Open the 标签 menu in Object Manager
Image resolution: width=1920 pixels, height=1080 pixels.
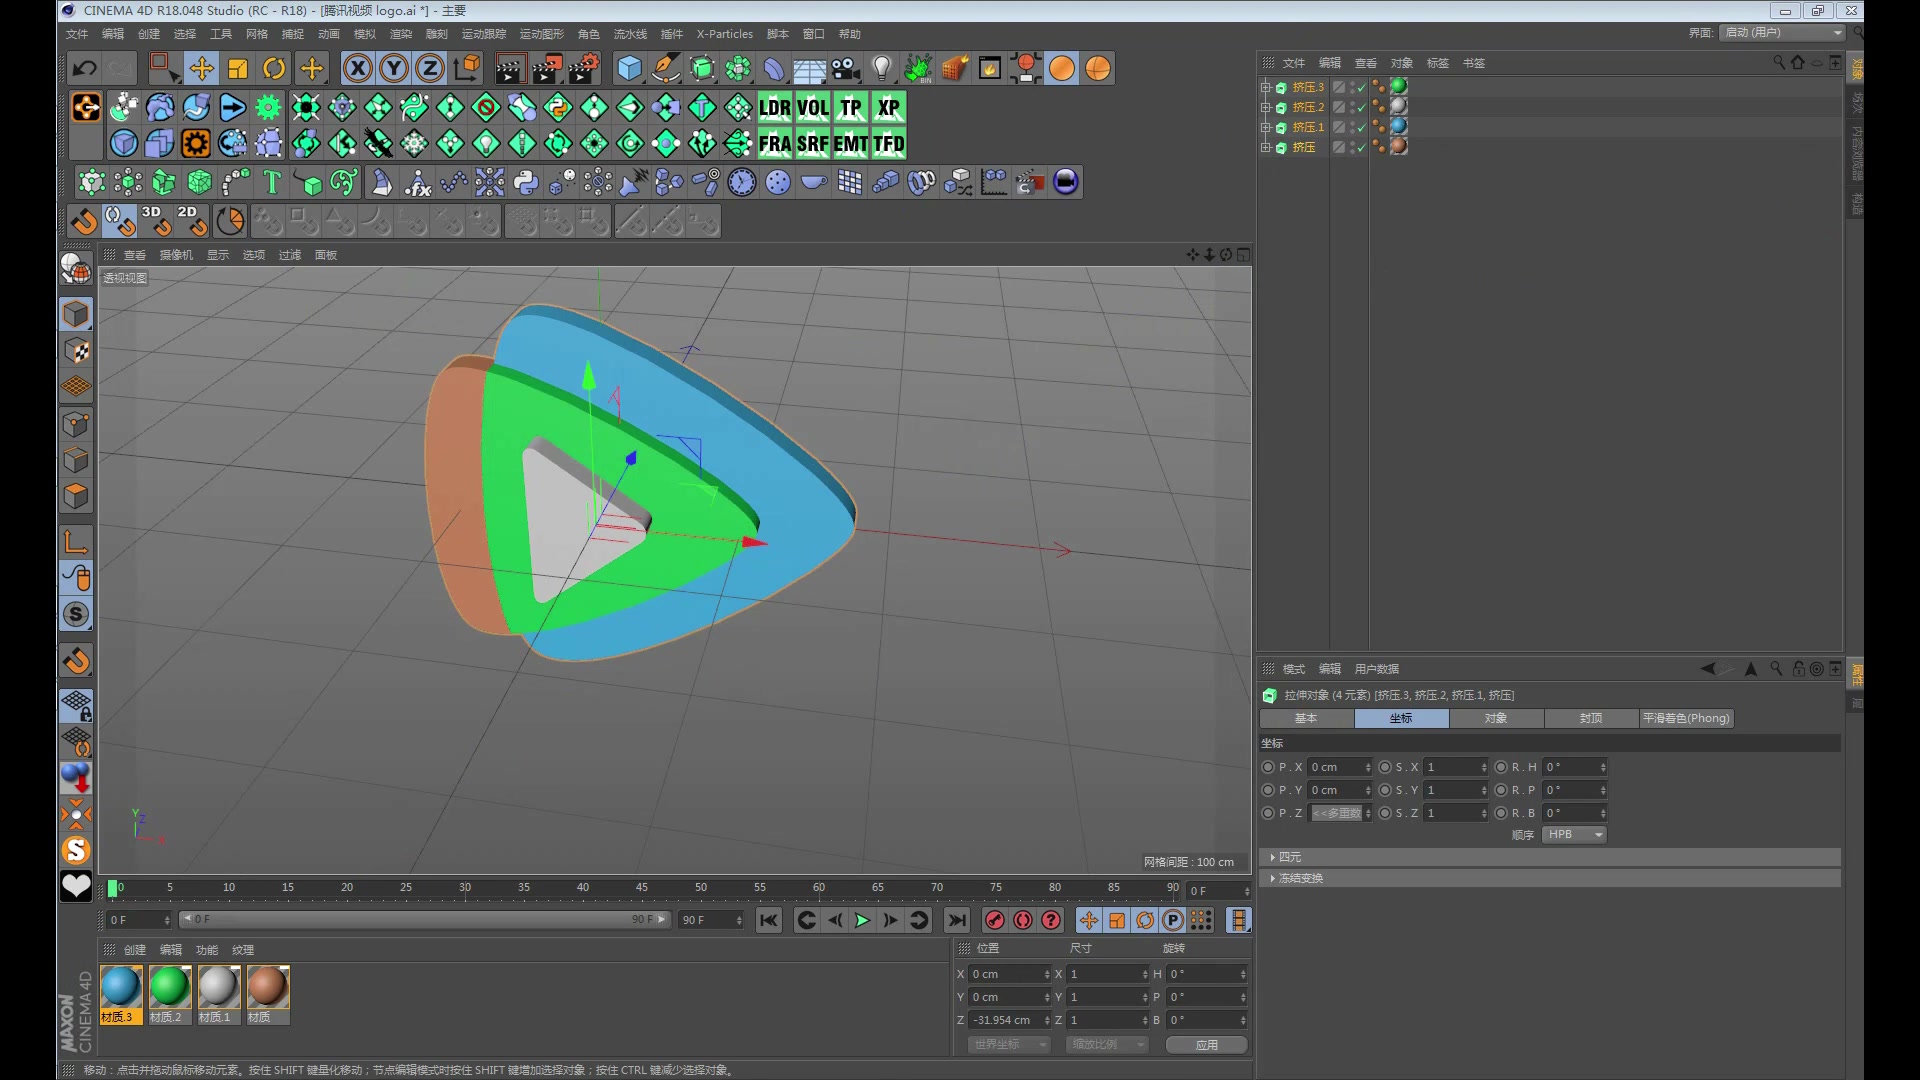click(x=1438, y=63)
